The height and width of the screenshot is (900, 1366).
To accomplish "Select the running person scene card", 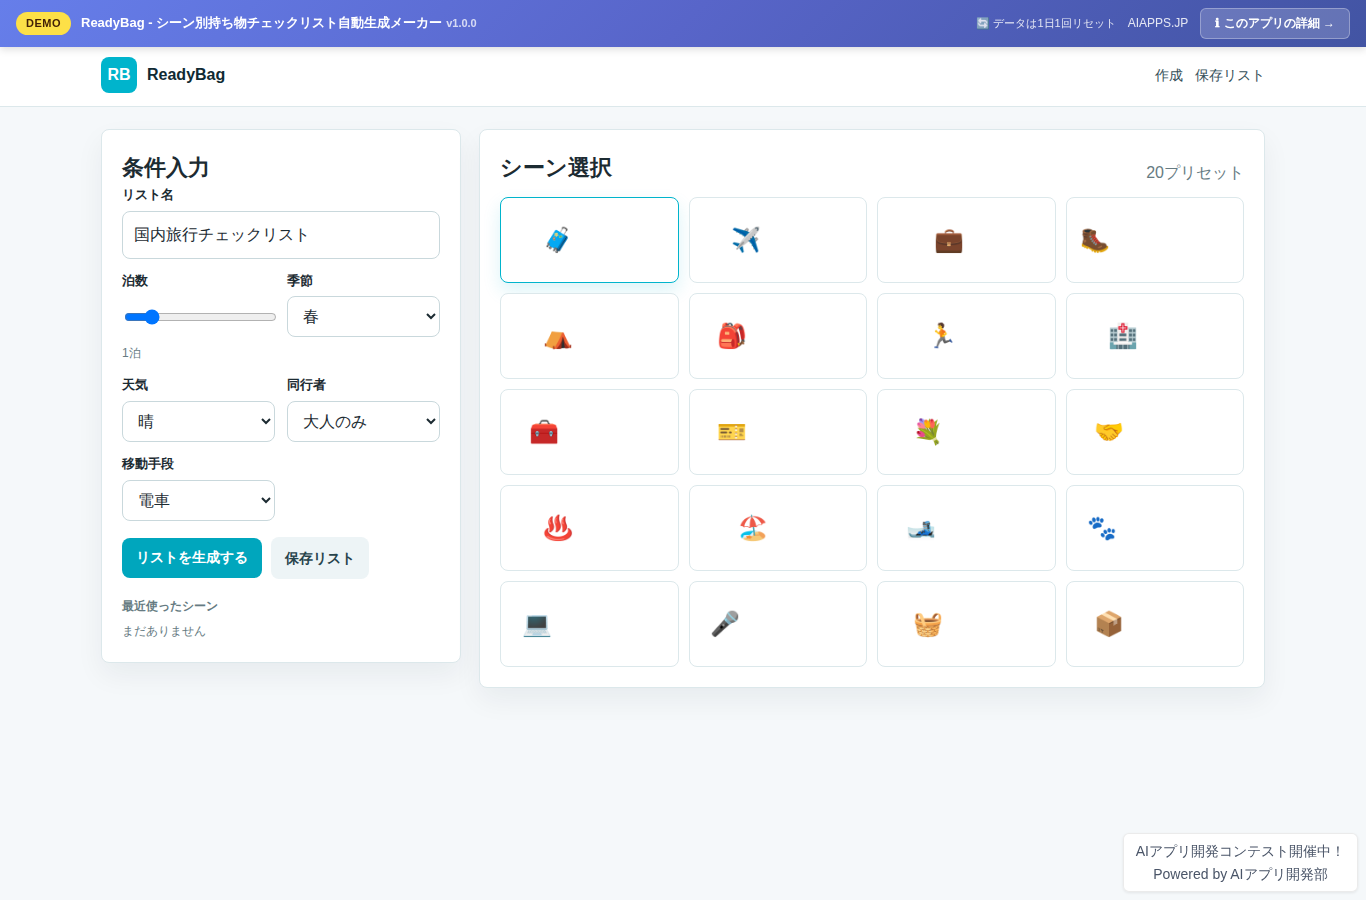I will click(966, 336).
